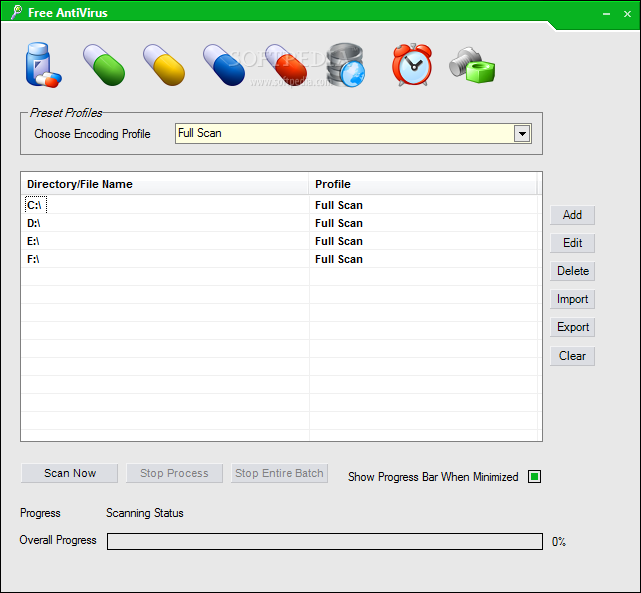Viewport: 641px width, 593px height.
Task: Close the Free AntiVirus window
Action: click(x=627, y=13)
